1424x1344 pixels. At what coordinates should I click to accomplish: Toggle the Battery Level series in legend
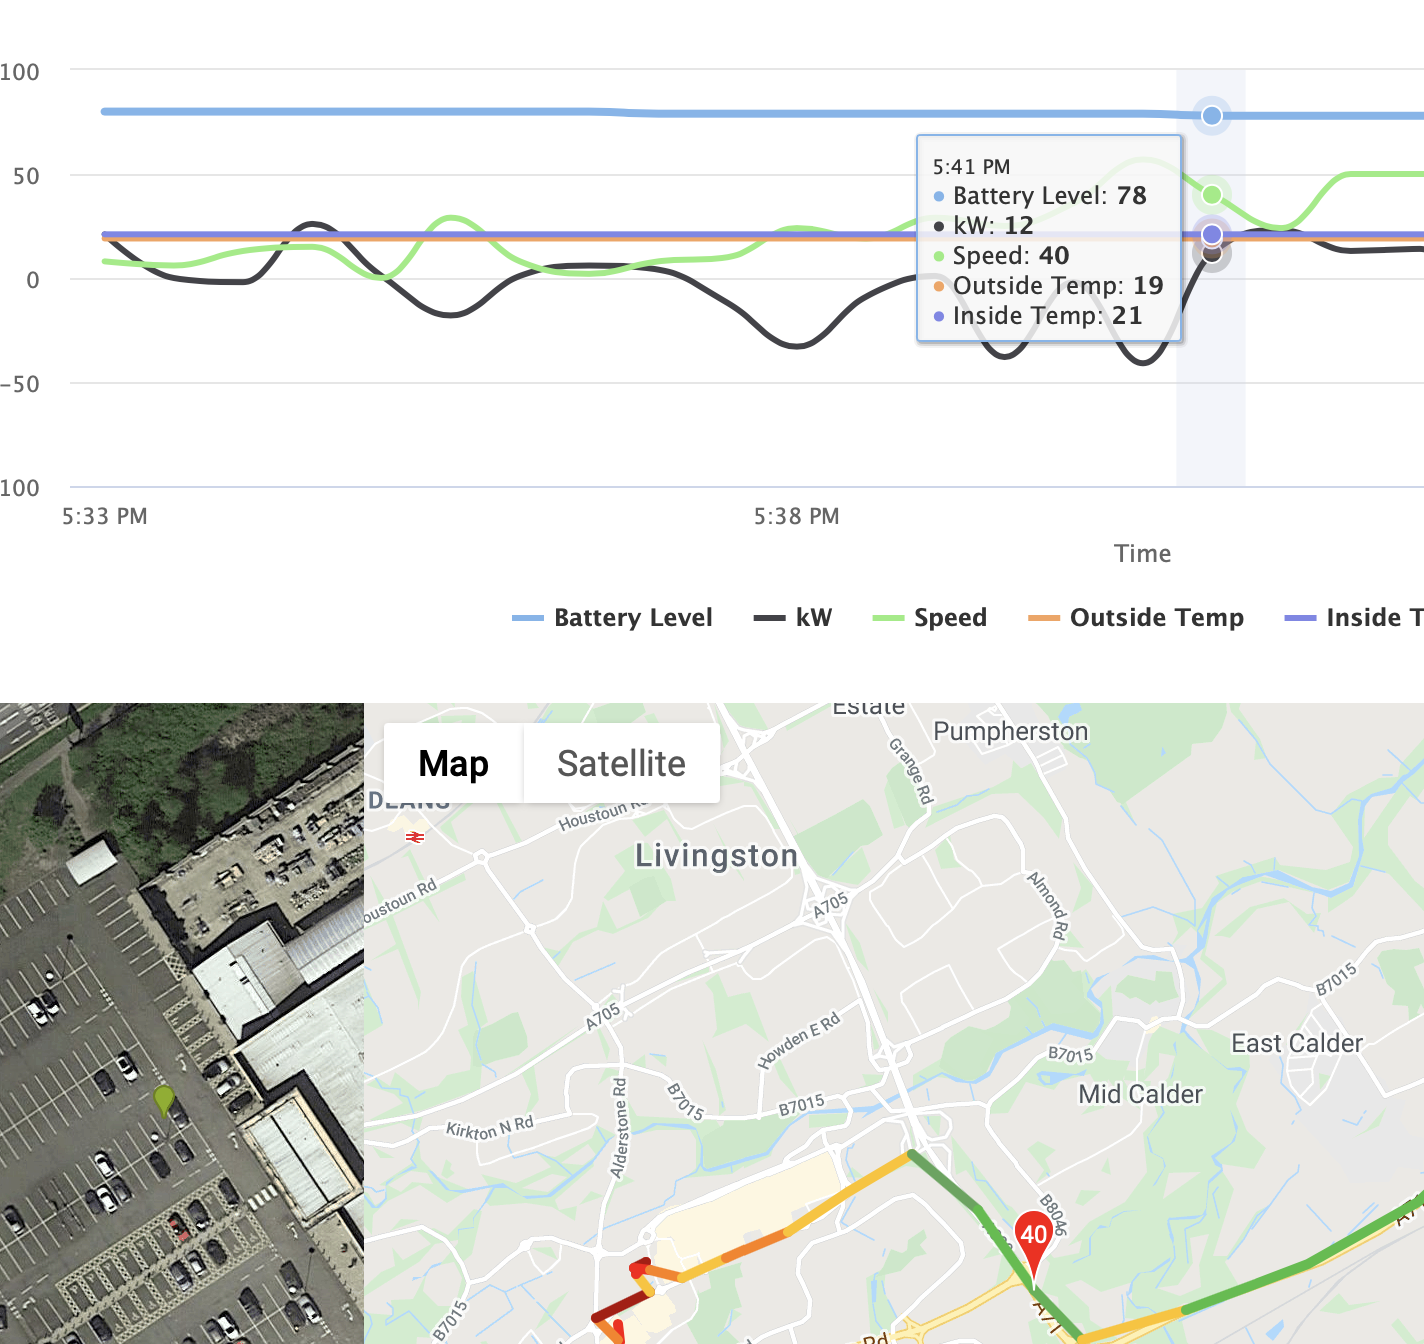612,618
